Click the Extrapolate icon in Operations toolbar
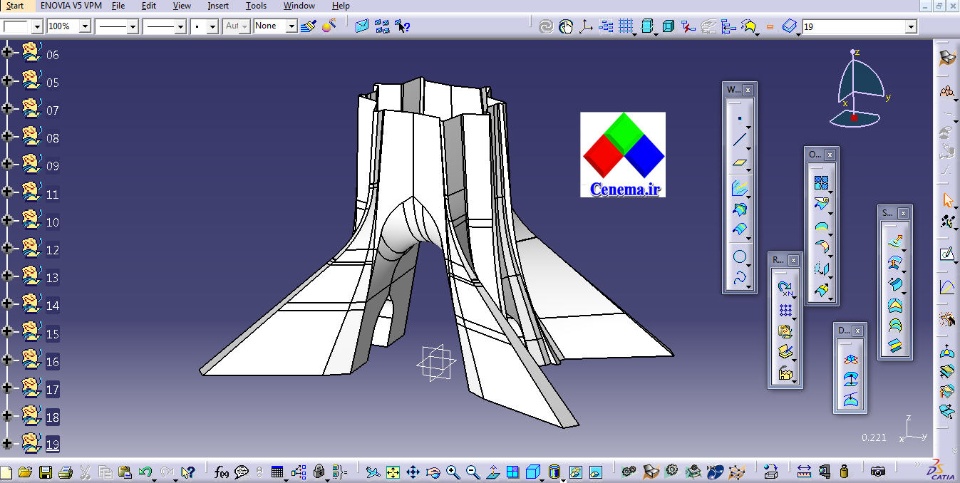This screenshot has width=960, height=483. coord(821,290)
